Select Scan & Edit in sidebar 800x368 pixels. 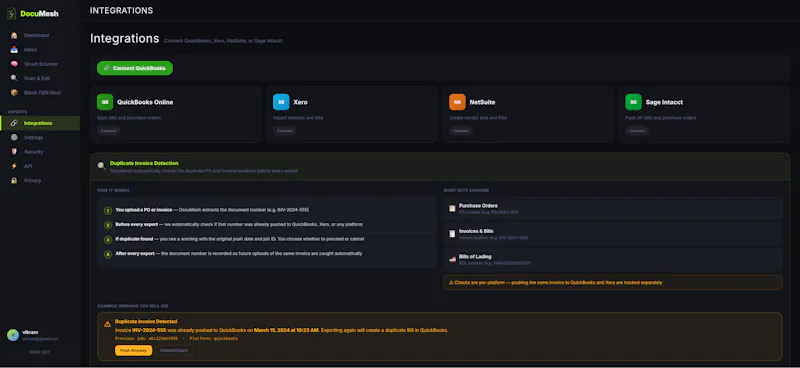point(40,78)
